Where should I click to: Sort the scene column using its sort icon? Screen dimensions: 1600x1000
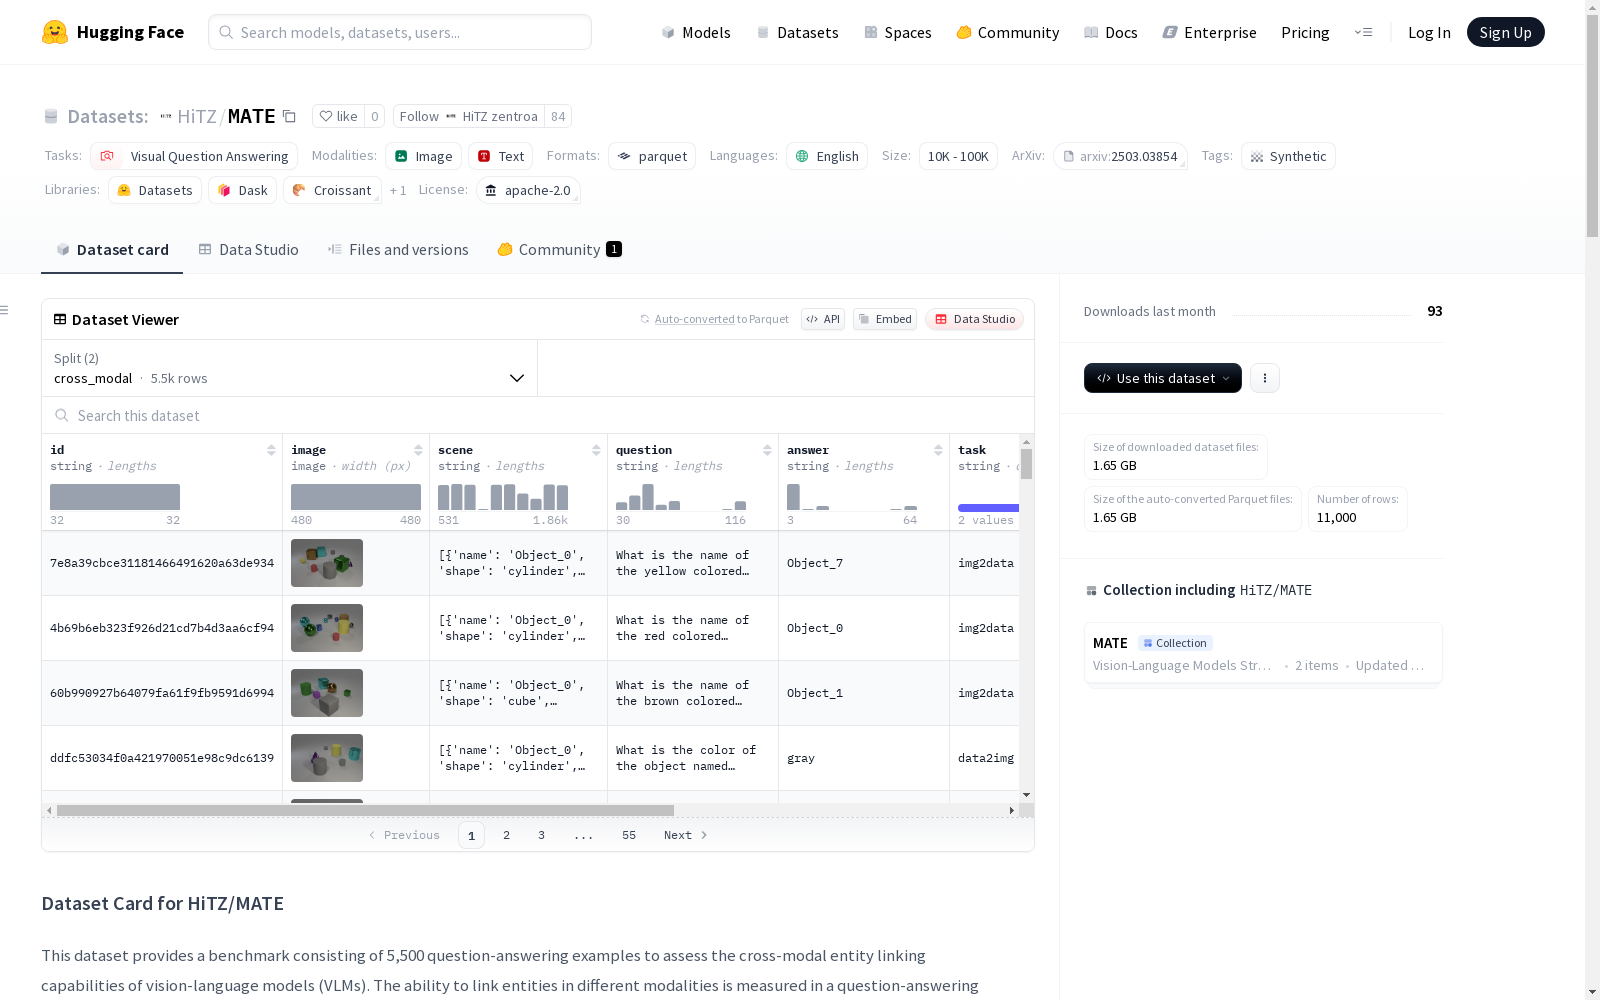point(596,450)
